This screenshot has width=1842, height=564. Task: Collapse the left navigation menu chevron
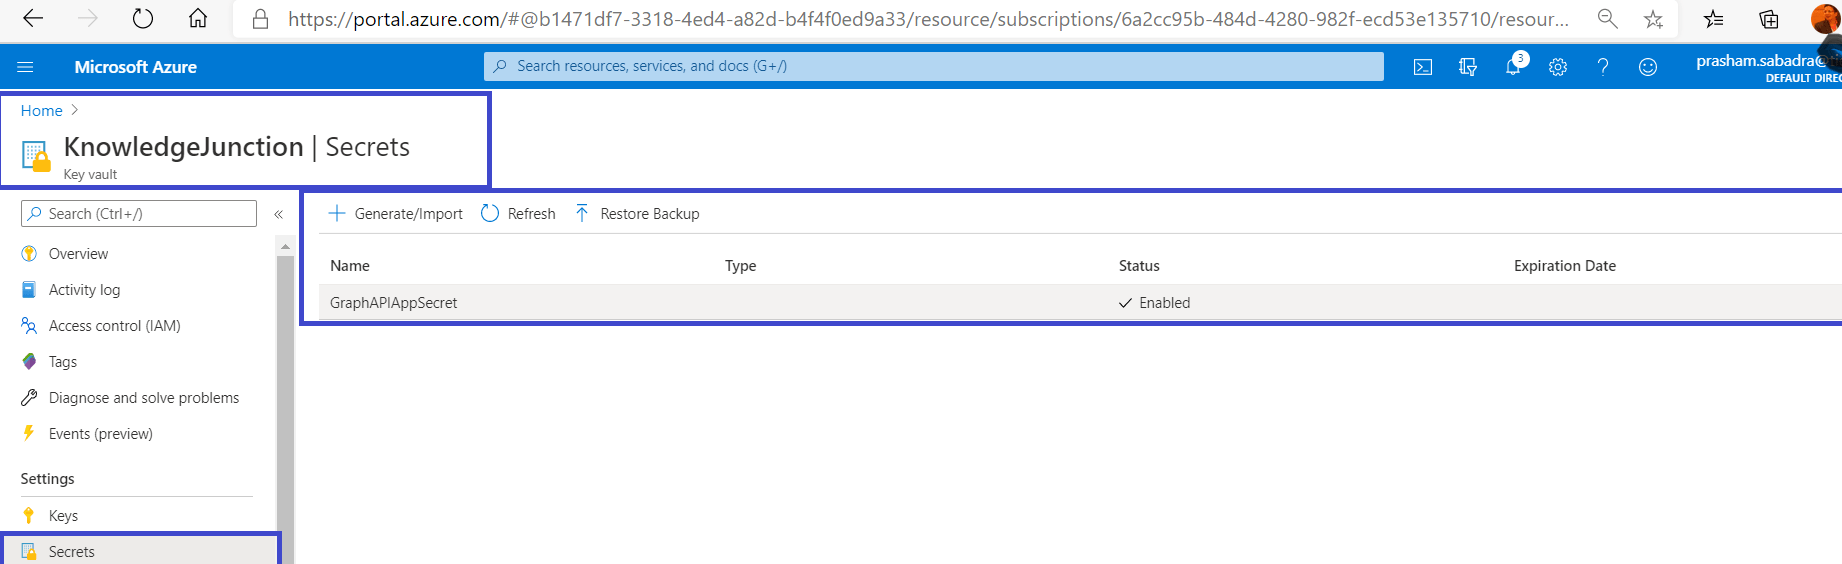pyautogui.click(x=279, y=214)
